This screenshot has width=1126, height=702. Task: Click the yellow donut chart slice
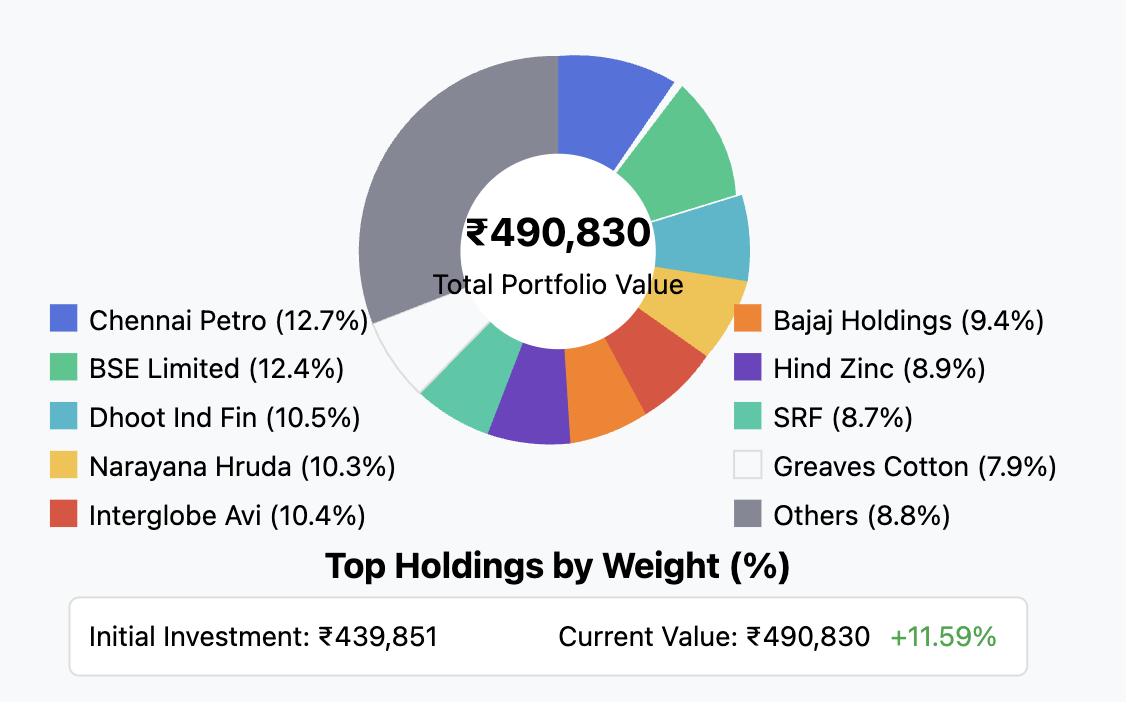pos(697,311)
